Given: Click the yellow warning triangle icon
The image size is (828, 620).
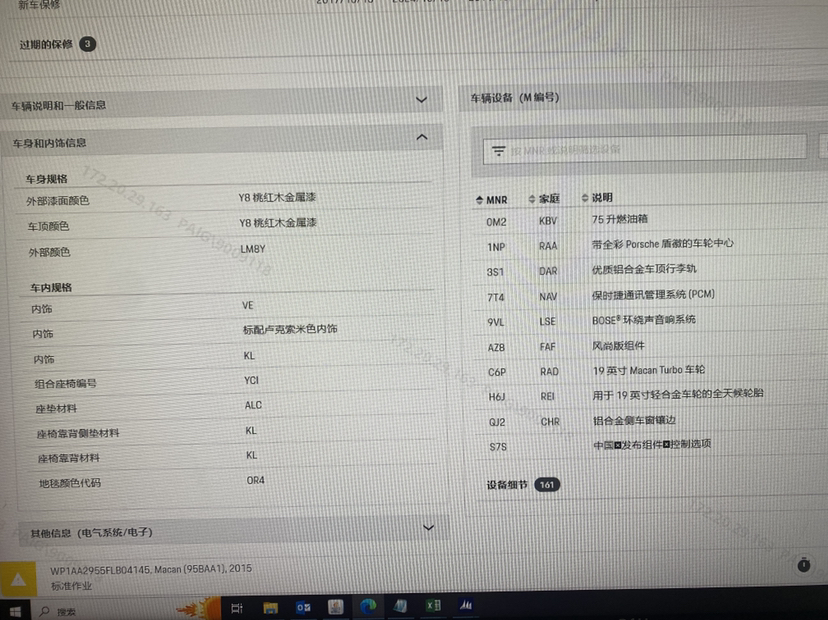Looking at the screenshot, I should (18, 580).
